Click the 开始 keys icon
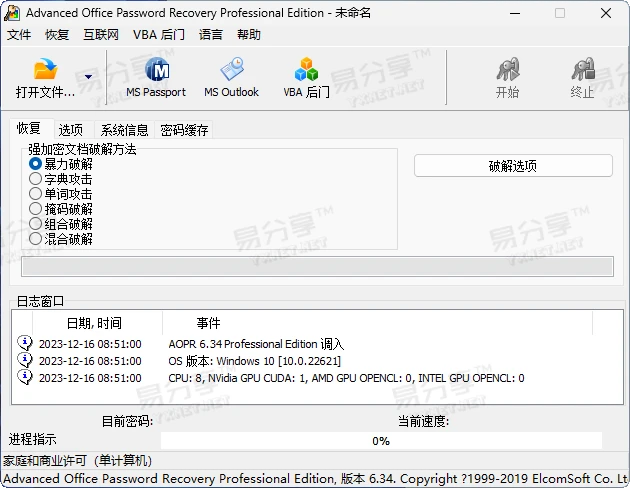630x488 pixels. tap(508, 69)
